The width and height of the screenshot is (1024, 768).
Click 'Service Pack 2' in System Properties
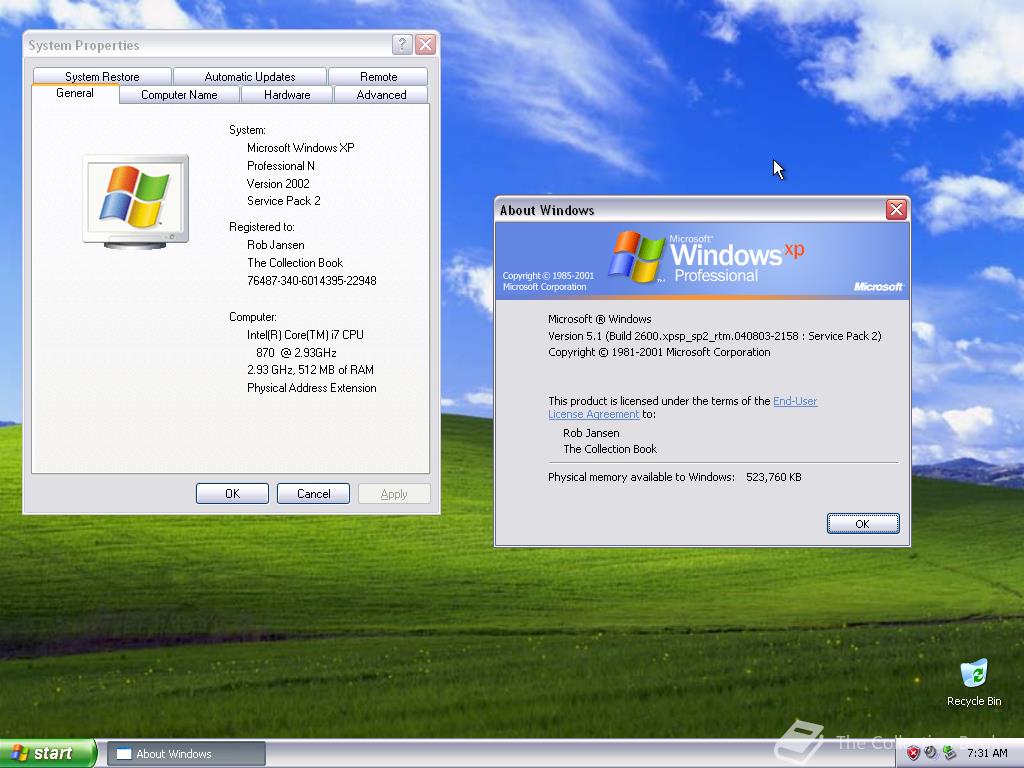click(283, 200)
